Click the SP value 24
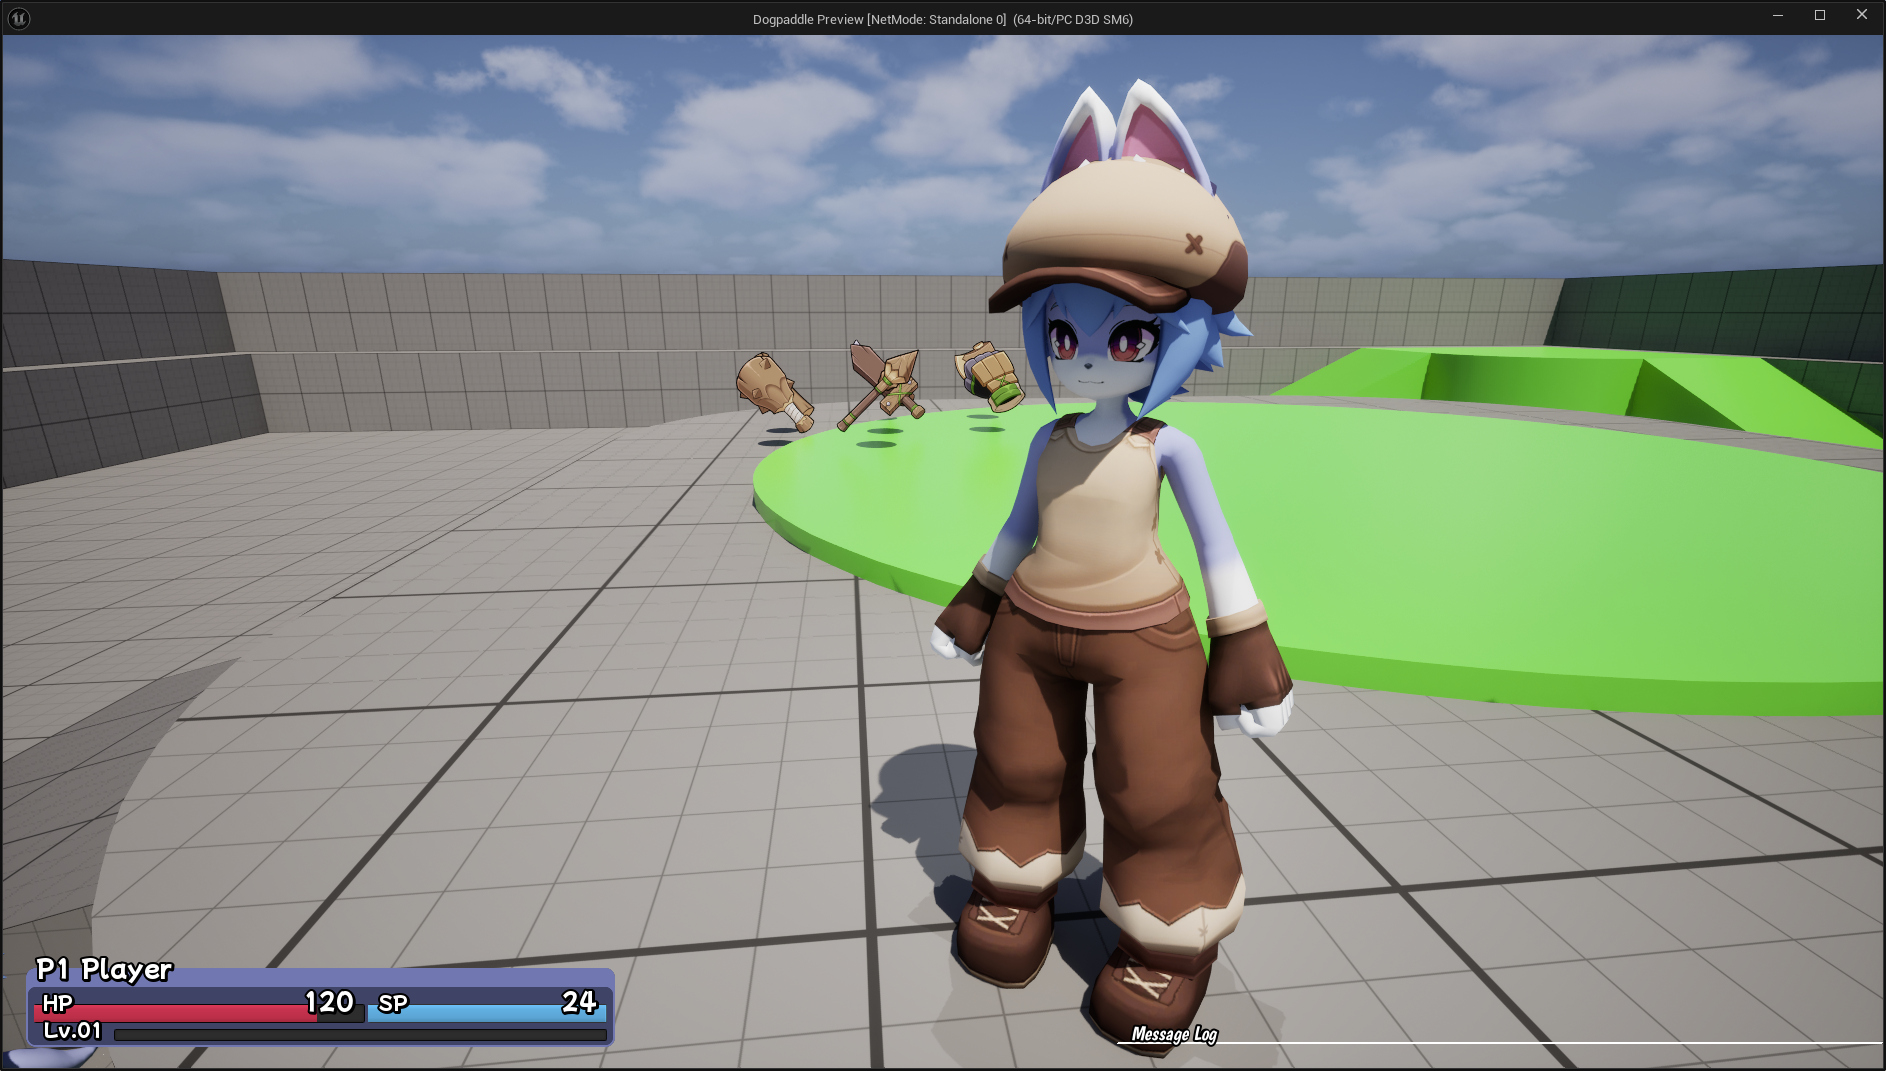This screenshot has width=1886, height=1071. (x=579, y=1002)
